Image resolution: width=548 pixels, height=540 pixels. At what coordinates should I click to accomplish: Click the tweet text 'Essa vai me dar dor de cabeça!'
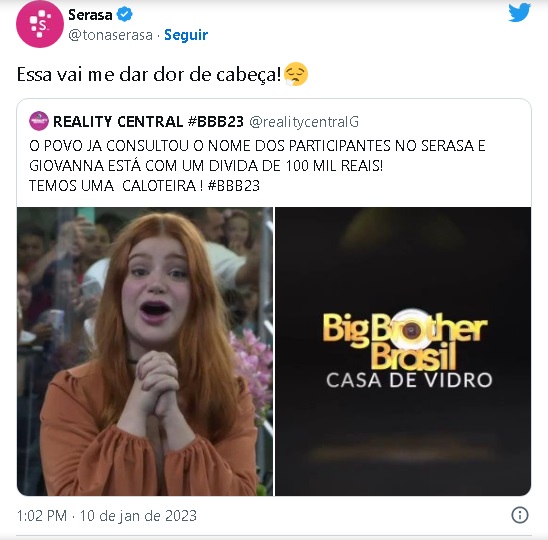(149, 74)
